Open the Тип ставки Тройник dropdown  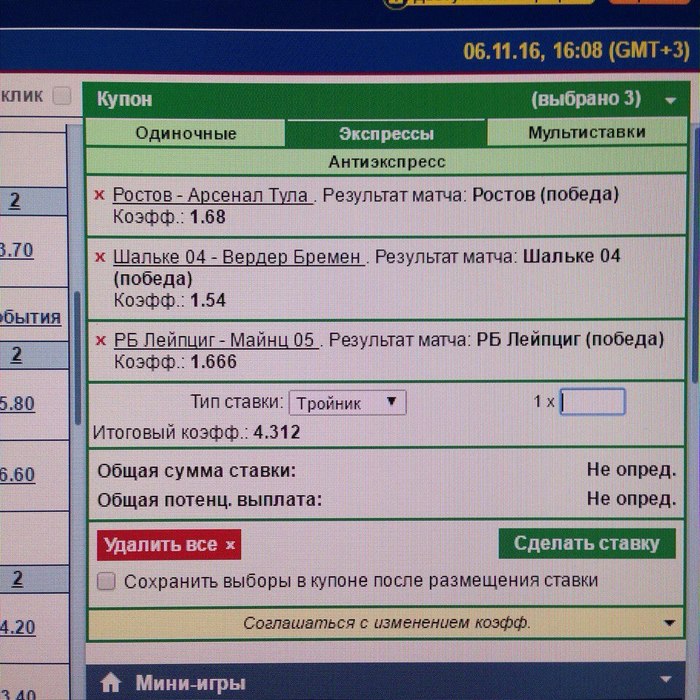347,403
